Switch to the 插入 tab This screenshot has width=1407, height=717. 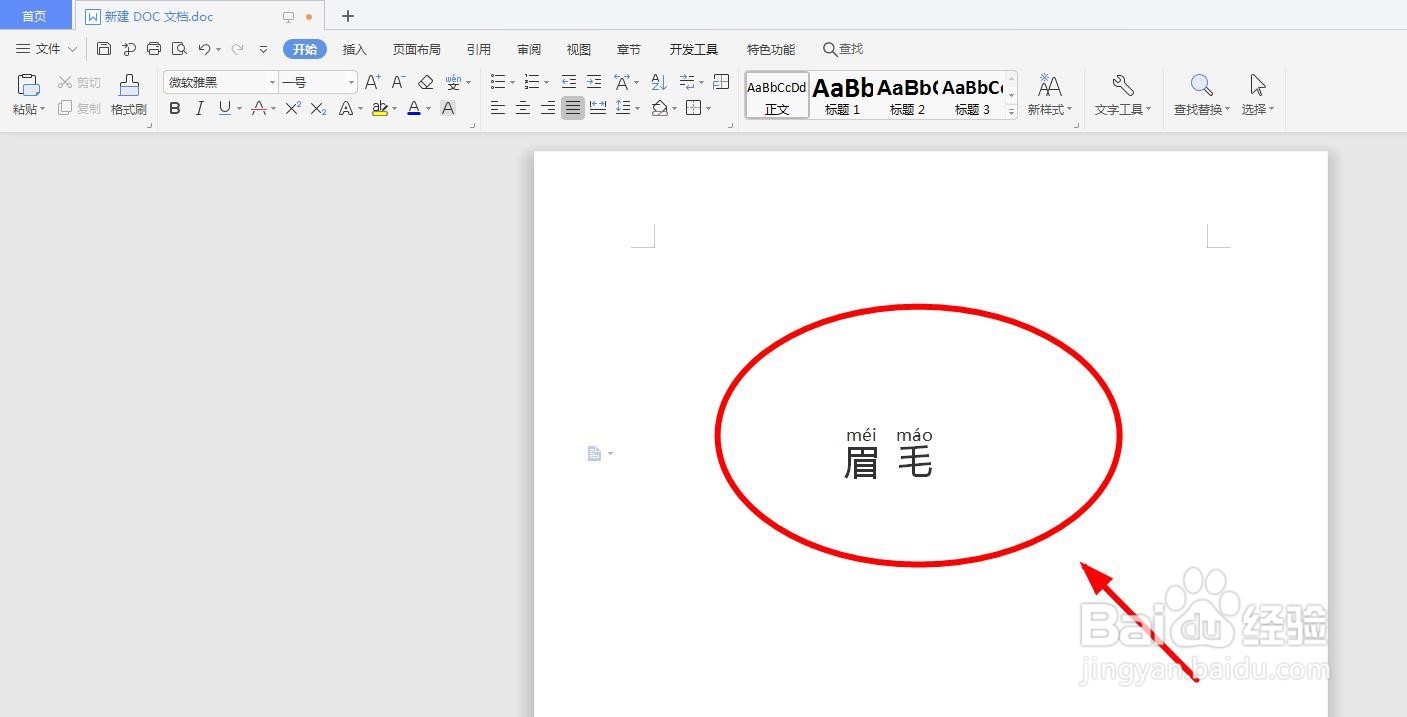(x=355, y=49)
